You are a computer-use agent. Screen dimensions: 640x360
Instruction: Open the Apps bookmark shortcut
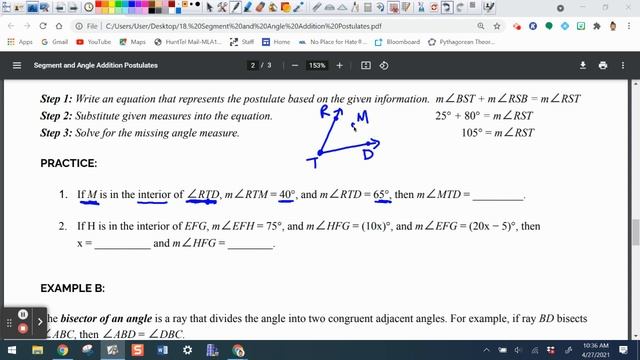(x=20, y=42)
